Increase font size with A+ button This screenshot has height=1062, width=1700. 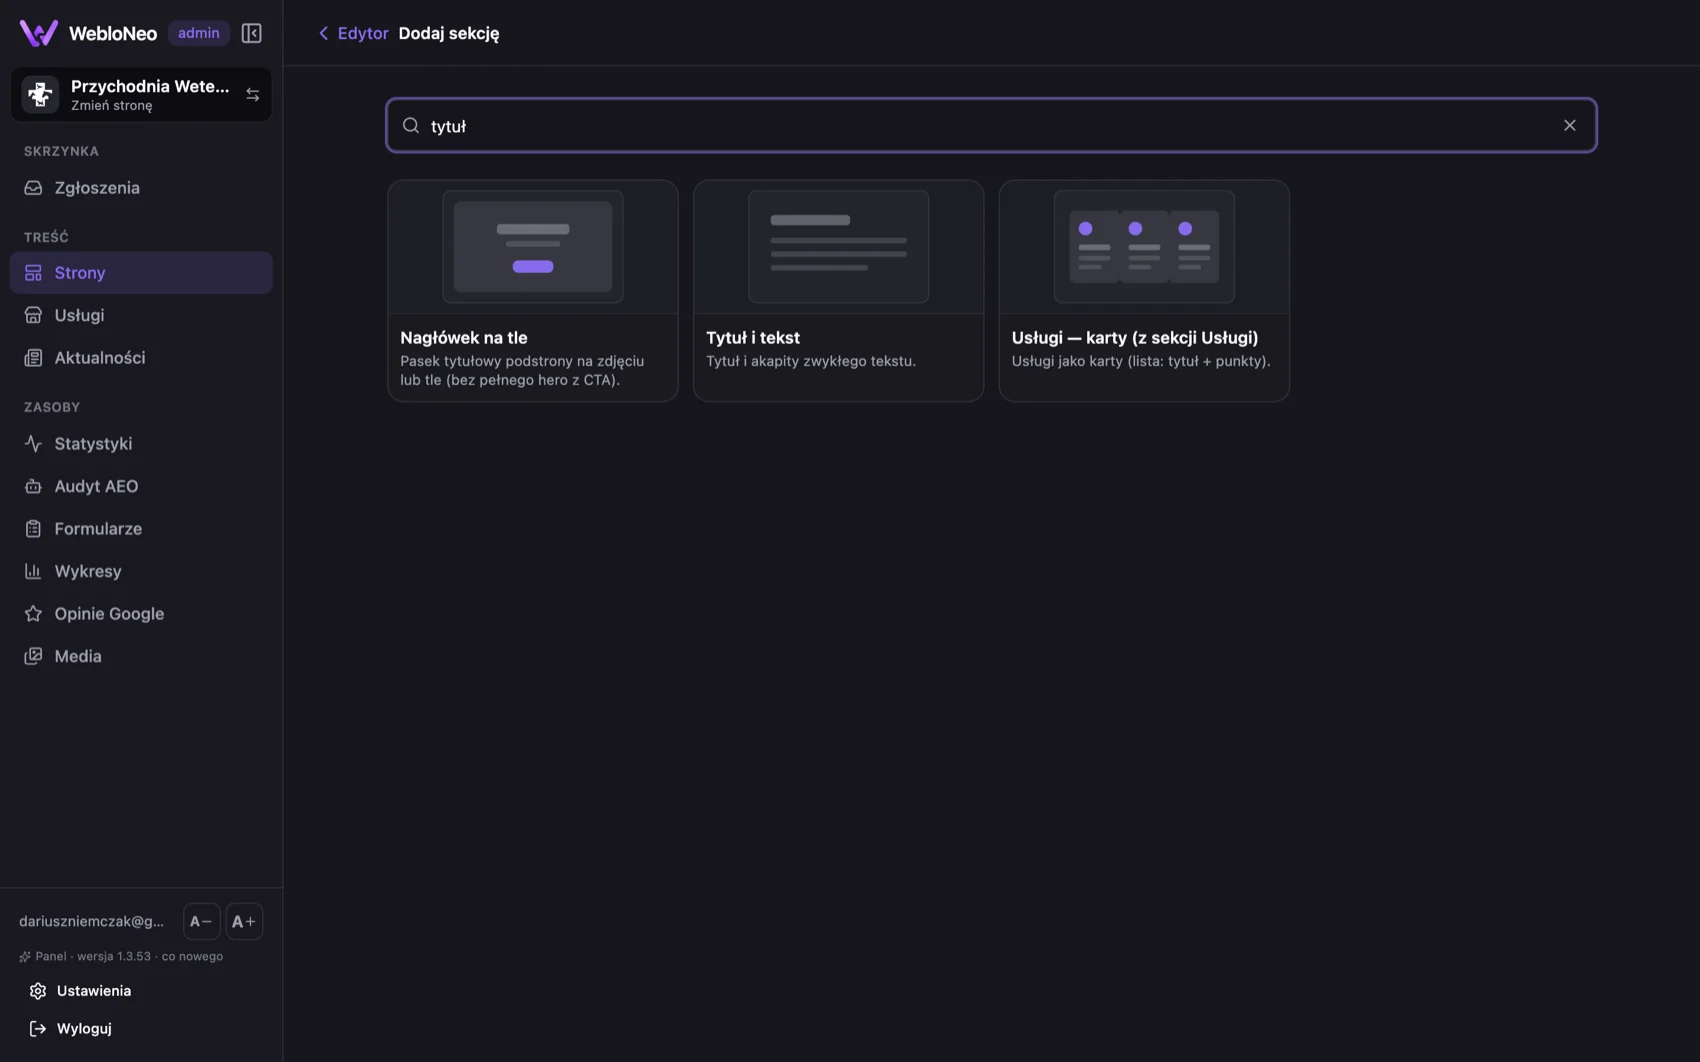click(x=244, y=921)
